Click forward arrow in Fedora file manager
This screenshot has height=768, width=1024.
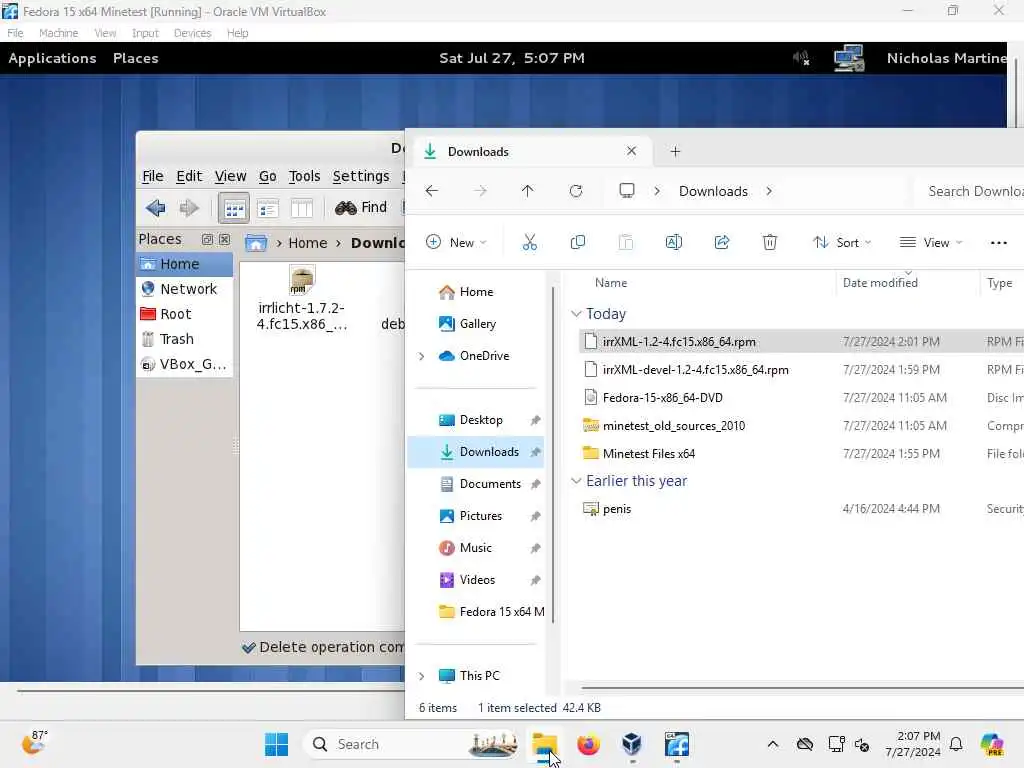(x=189, y=208)
